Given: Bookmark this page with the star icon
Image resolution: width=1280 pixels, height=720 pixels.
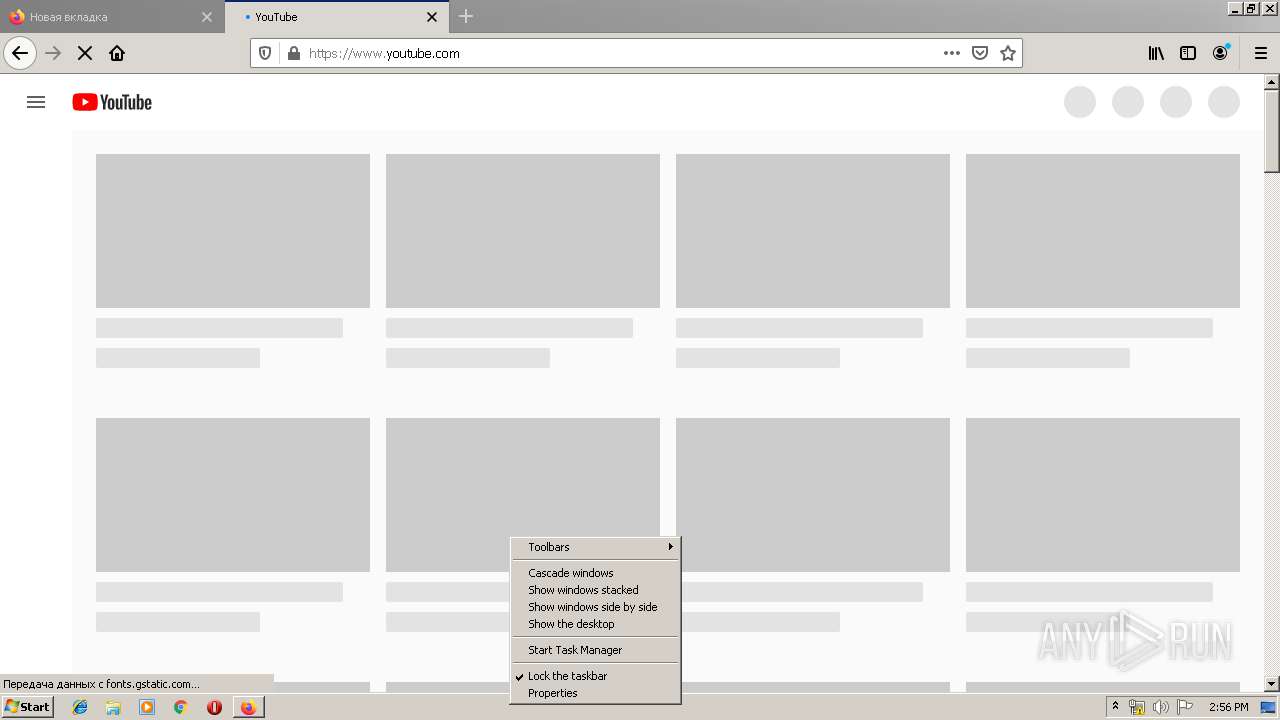Looking at the screenshot, I should pyautogui.click(x=1008, y=53).
